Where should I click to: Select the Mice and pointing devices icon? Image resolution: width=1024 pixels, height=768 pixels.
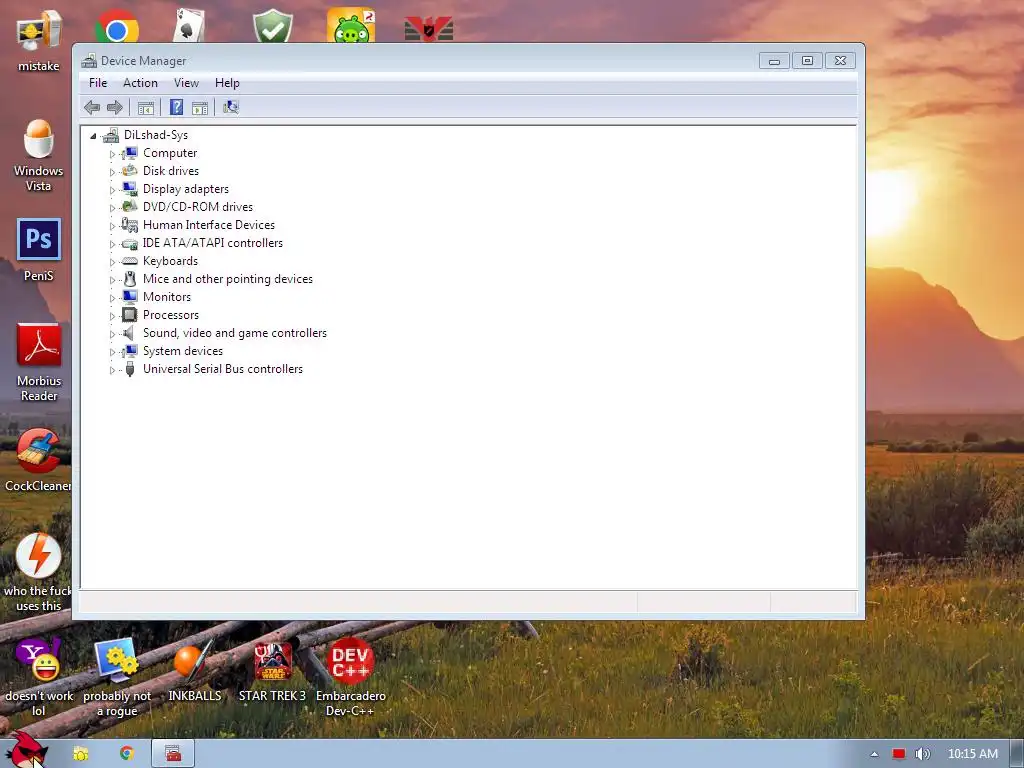click(x=129, y=279)
